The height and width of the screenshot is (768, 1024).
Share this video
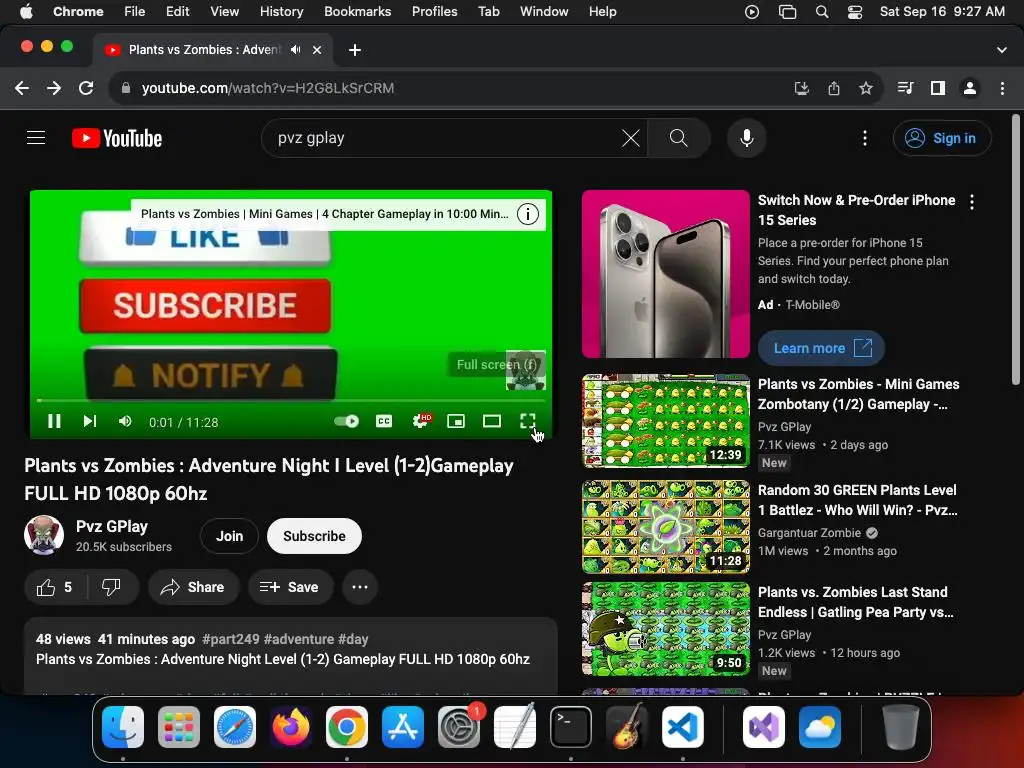click(x=193, y=587)
